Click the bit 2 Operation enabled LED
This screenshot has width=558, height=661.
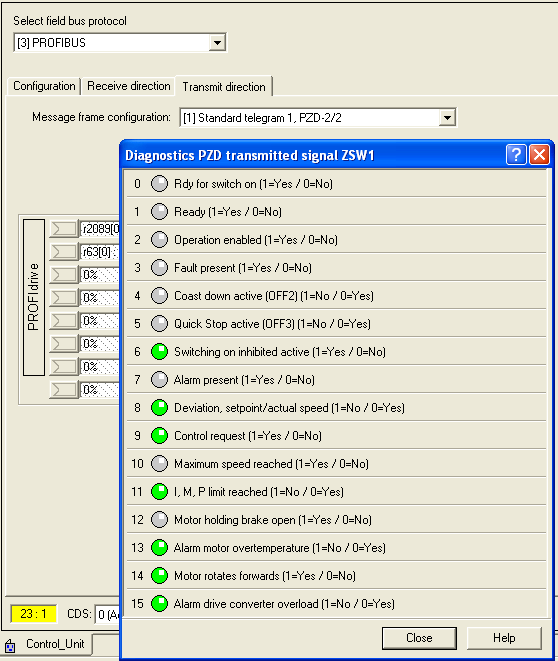click(159, 240)
